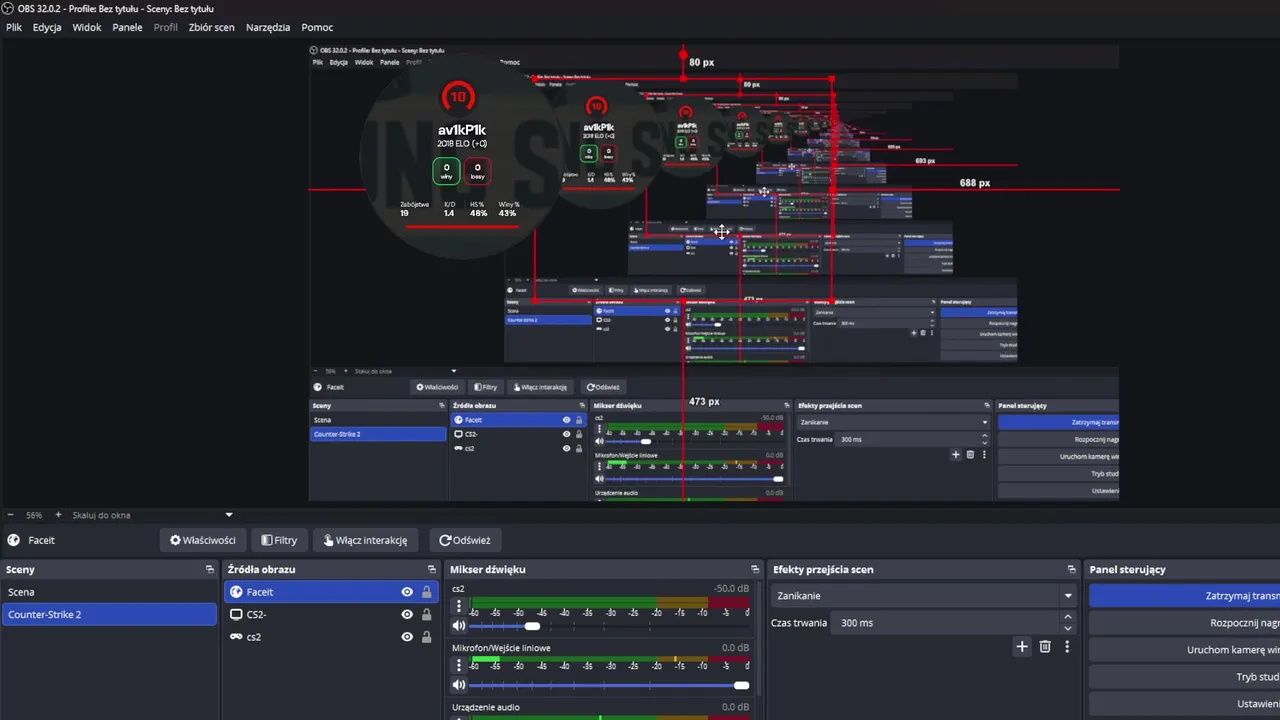Click the Mikrofon/Wejście liniowe volume slider handle
Image resolution: width=1280 pixels, height=720 pixels.
[741, 685]
